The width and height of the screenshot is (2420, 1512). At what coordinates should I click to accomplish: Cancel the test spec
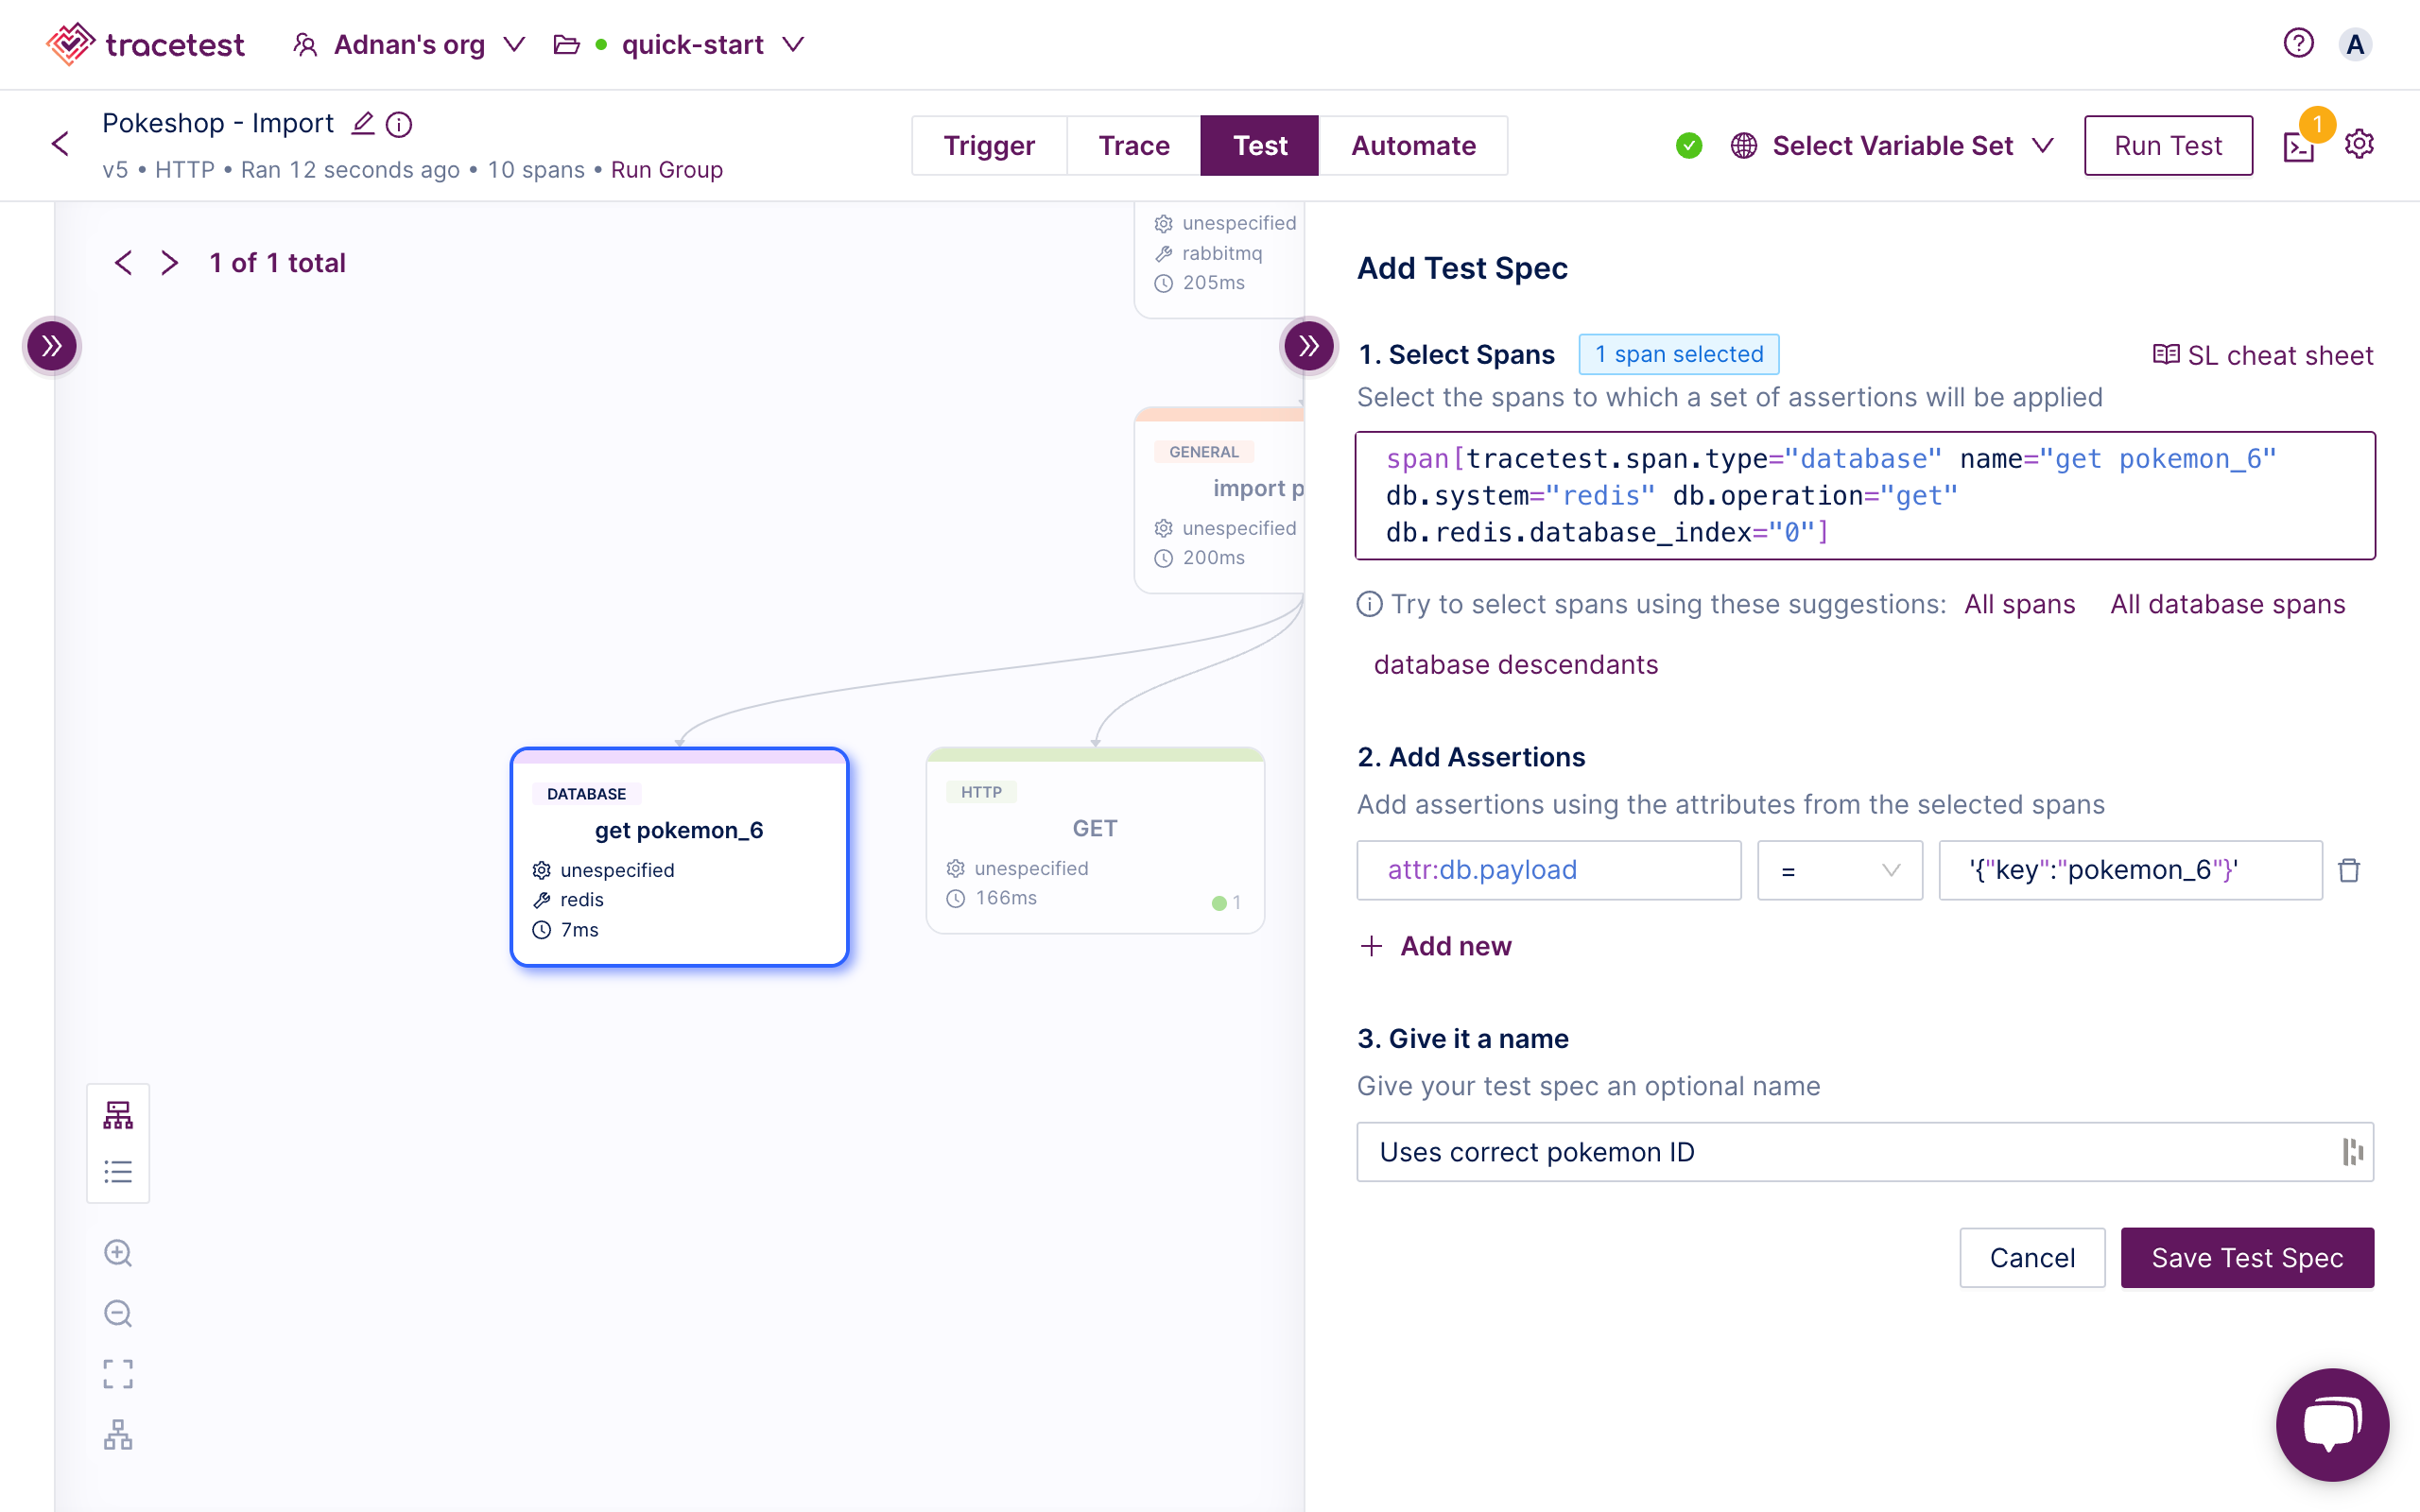point(2032,1258)
